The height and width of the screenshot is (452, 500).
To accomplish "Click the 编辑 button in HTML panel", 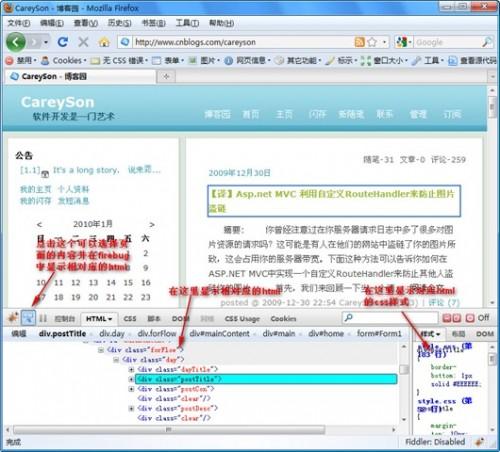I will click(x=19, y=333).
